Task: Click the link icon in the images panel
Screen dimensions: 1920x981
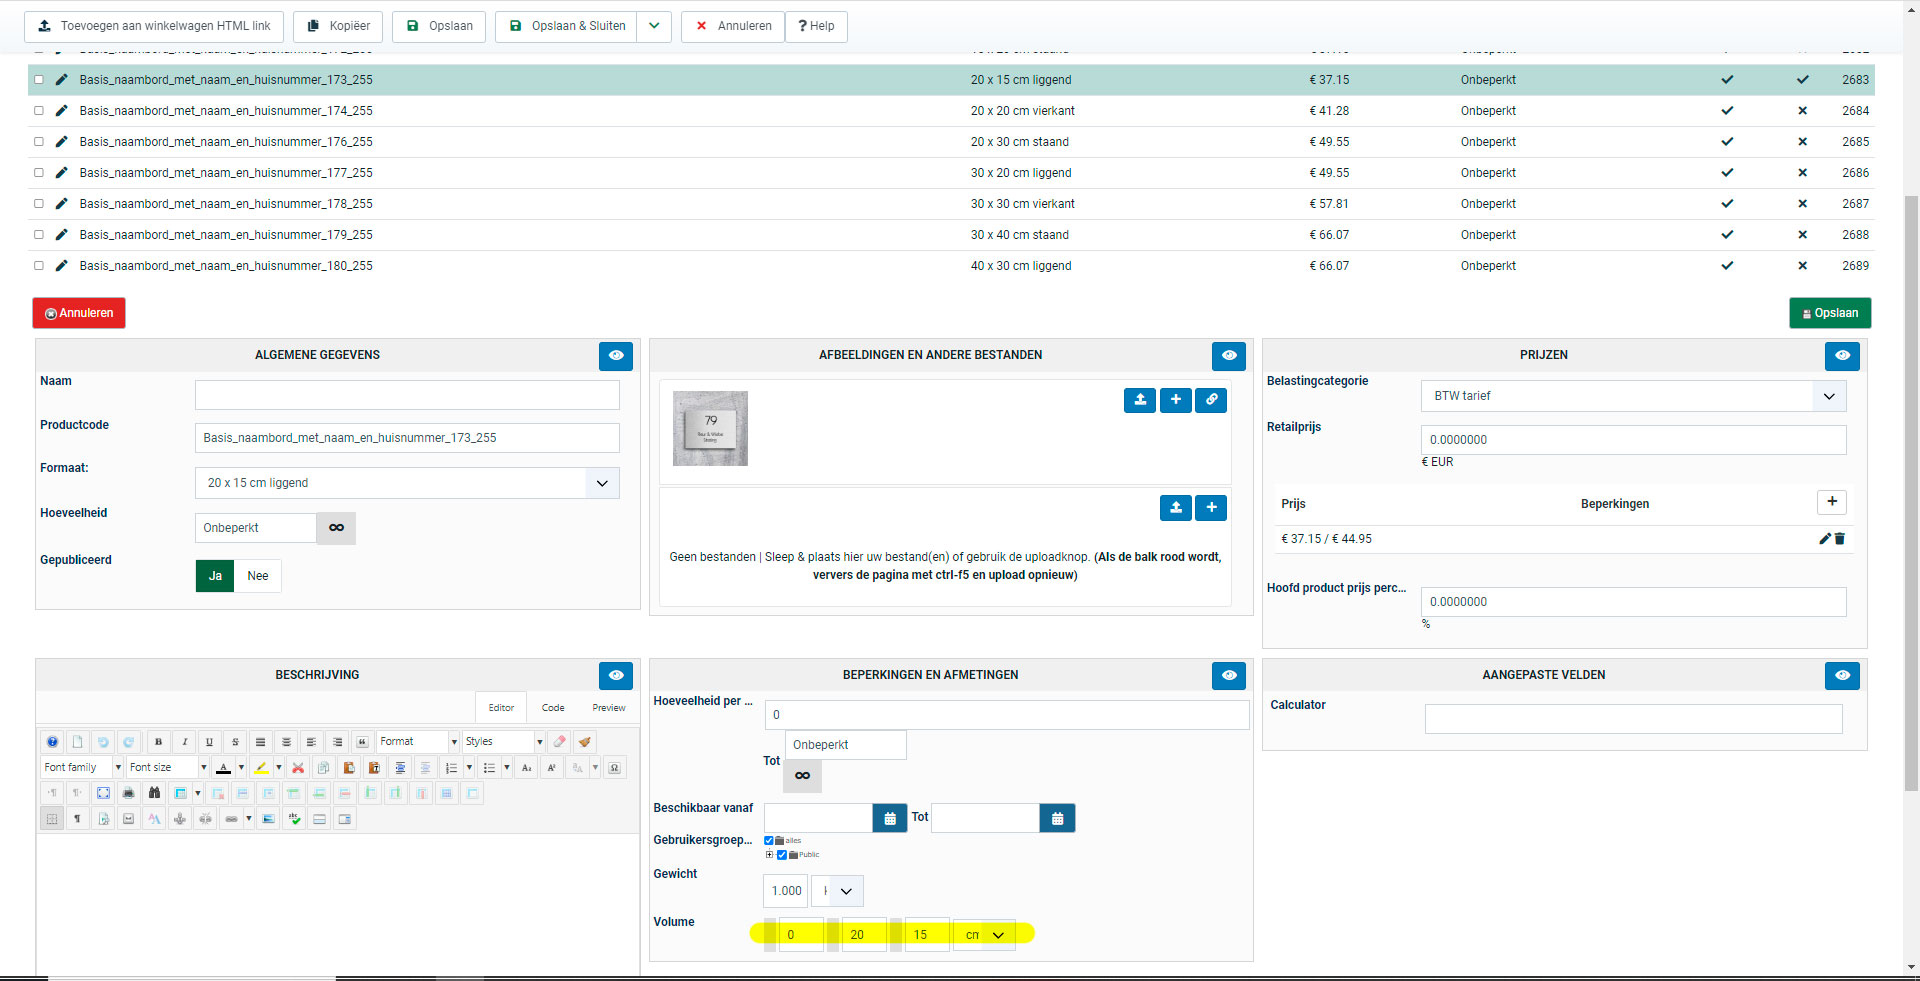Action: [1211, 400]
